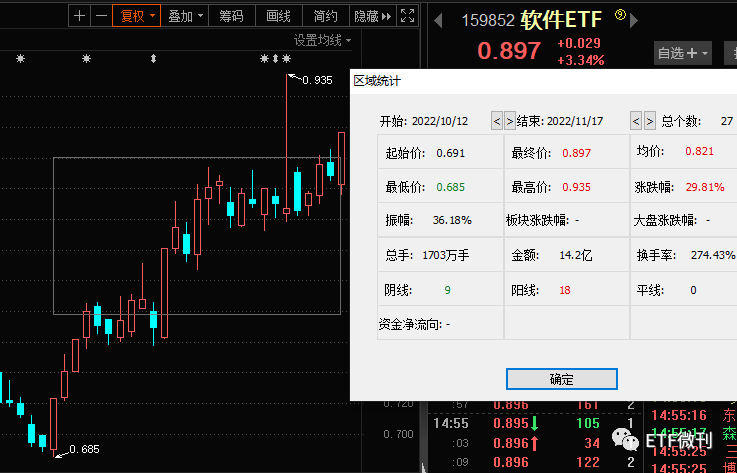Click the 软件ETF stock name title

click(561, 20)
